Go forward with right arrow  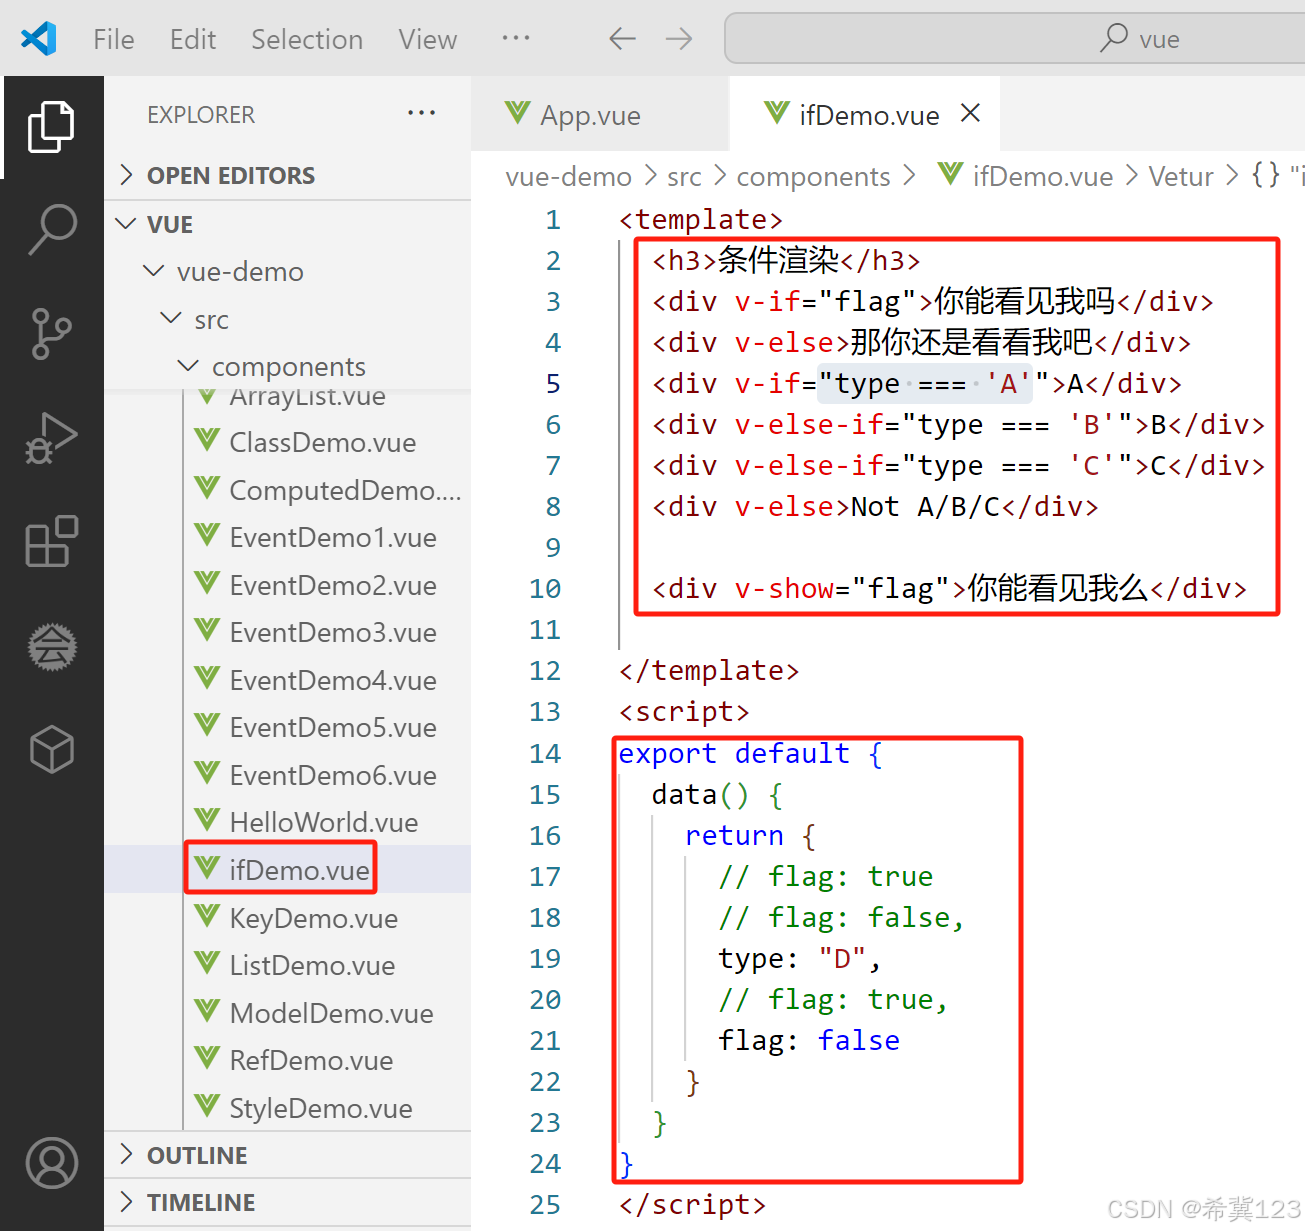coord(679,39)
